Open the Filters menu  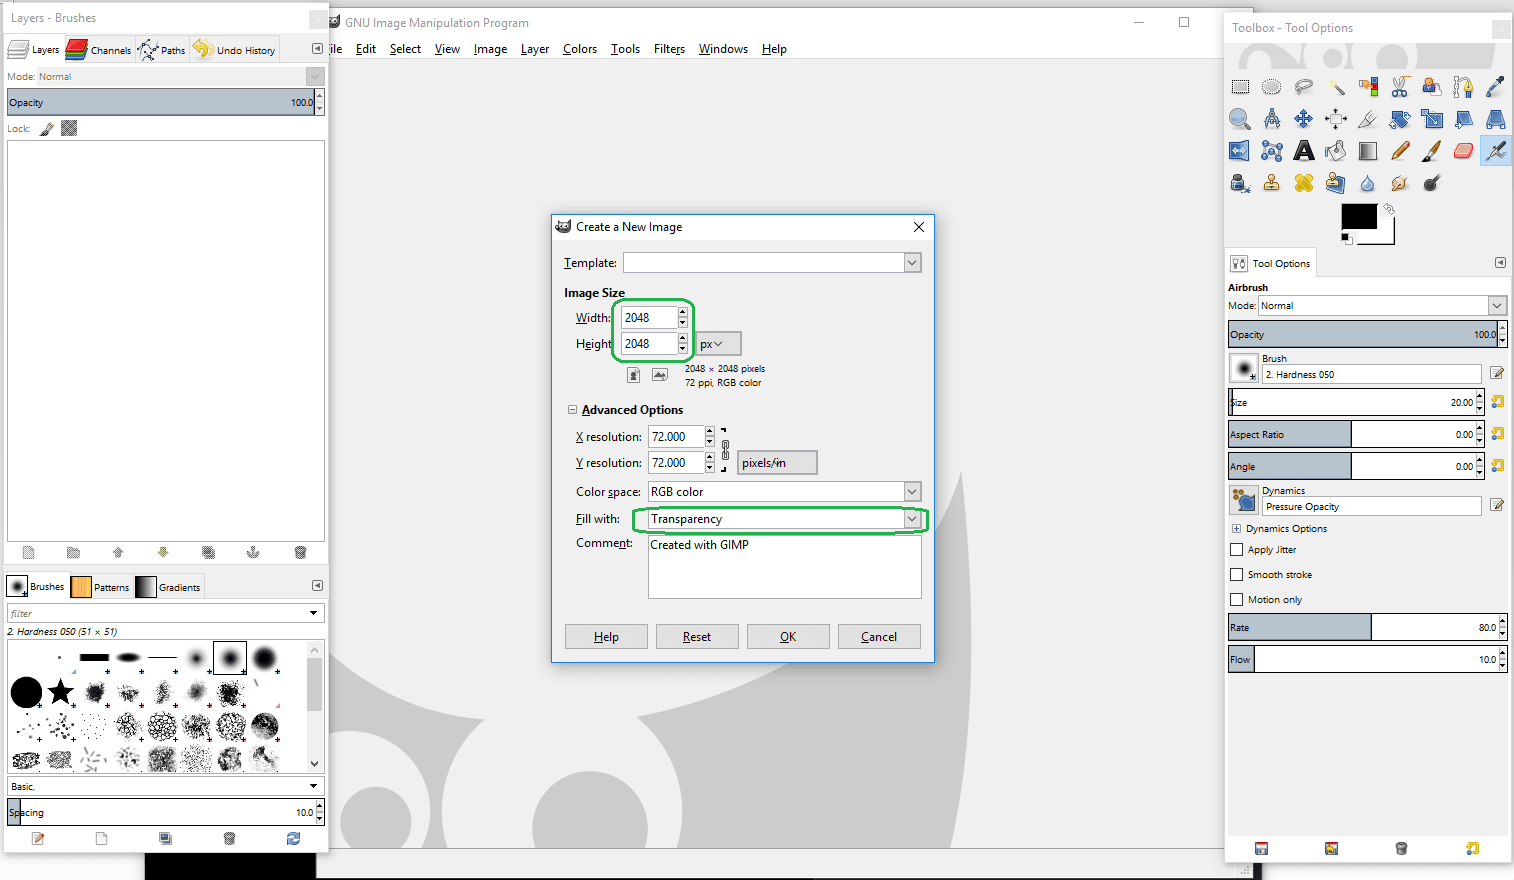pyautogui.click(x=669, y=49)
